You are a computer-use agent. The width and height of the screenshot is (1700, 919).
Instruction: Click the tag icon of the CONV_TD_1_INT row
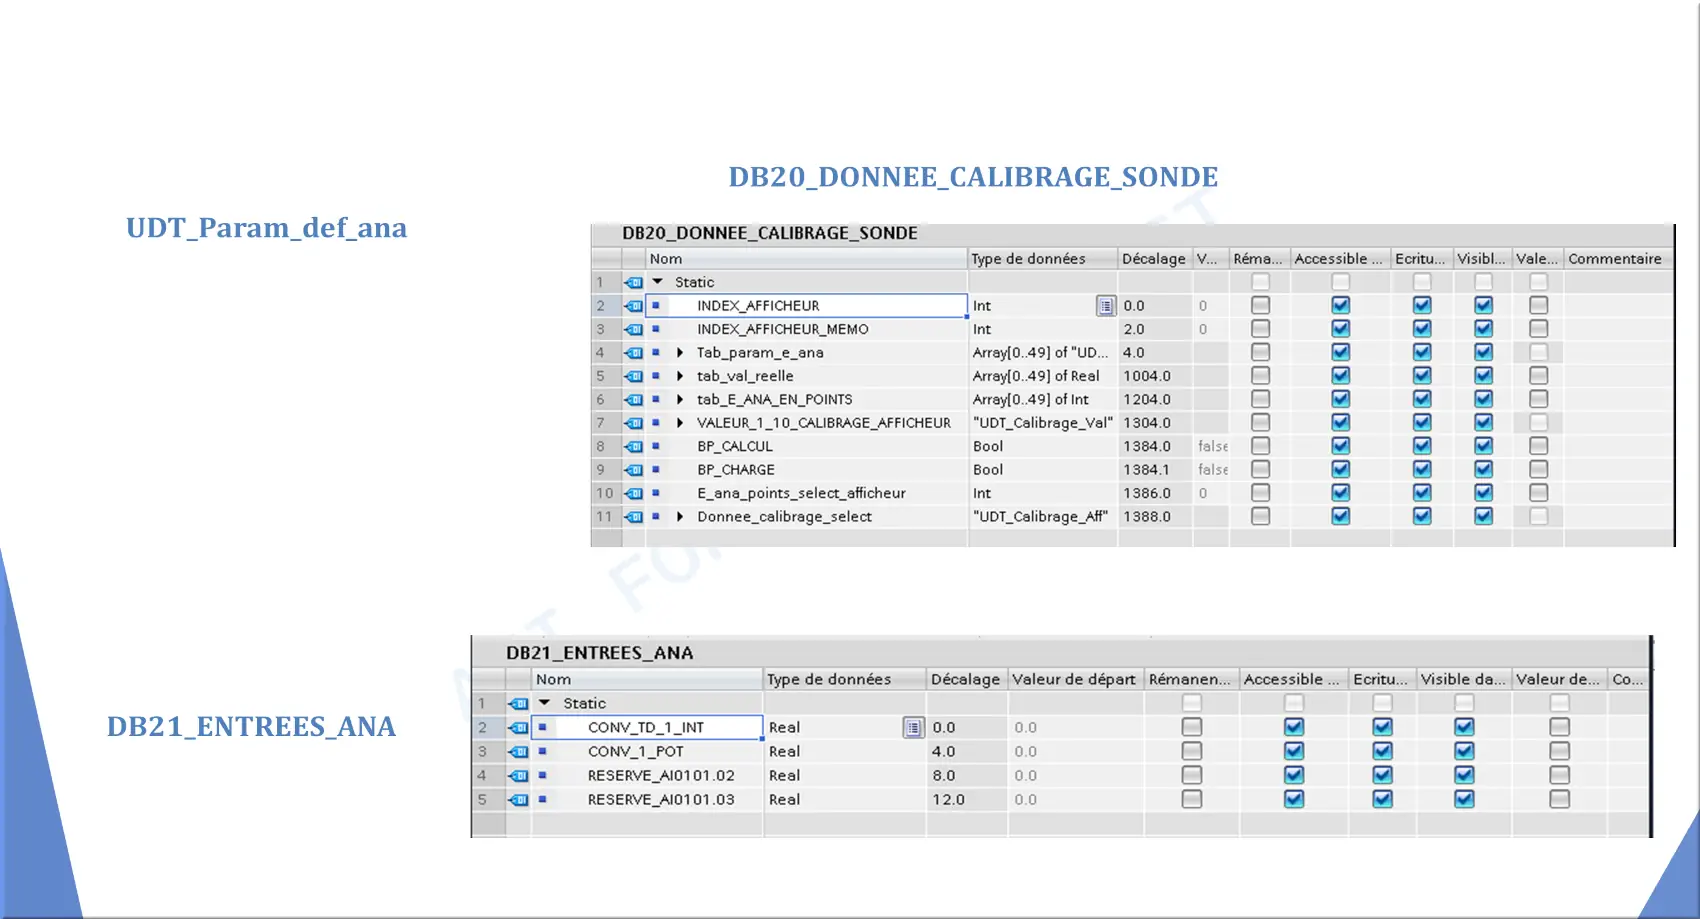(x=518, y=728)
